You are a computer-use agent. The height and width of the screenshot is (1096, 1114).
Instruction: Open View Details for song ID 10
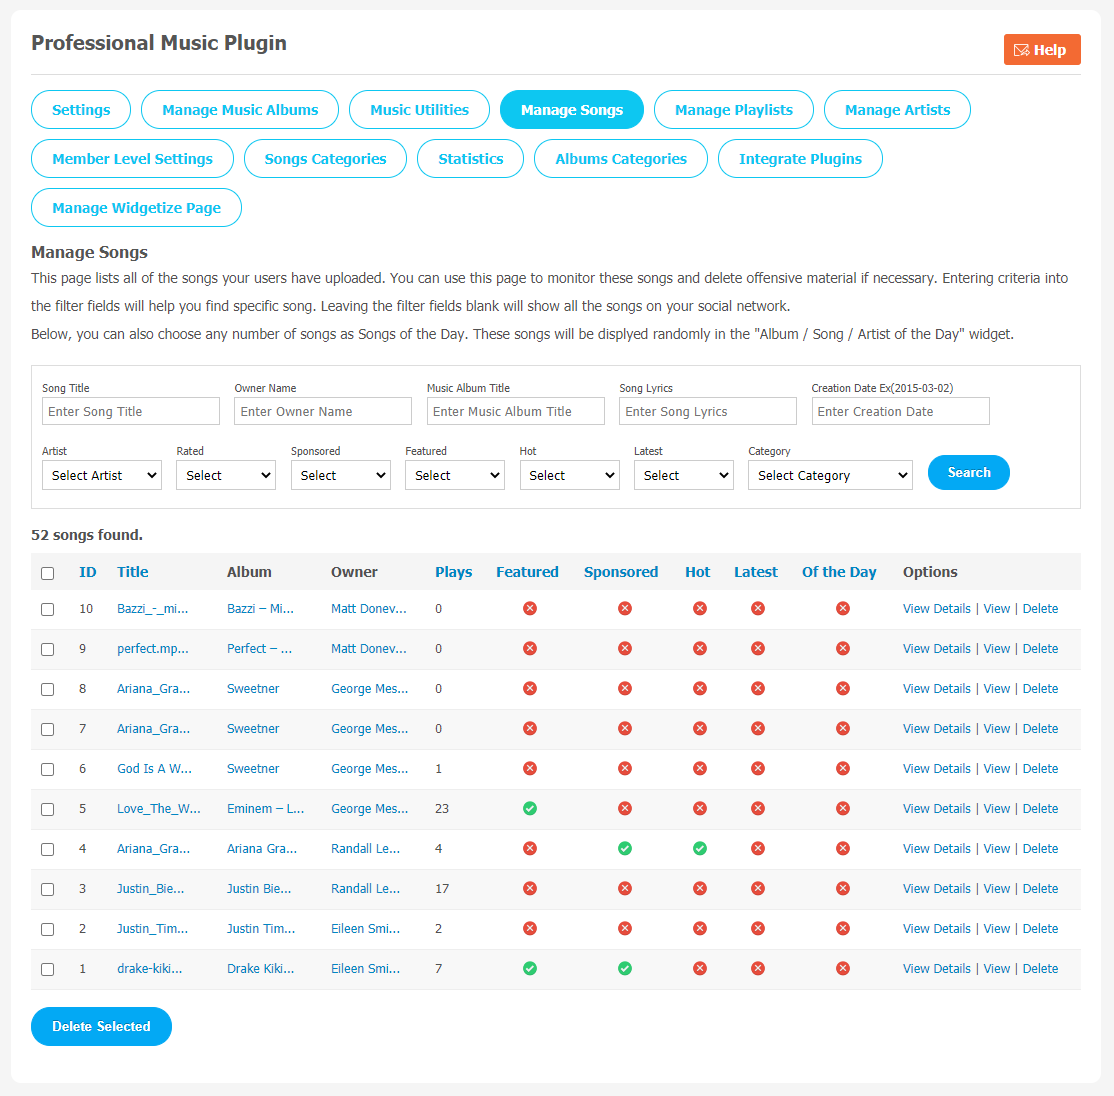pos(936,609)
